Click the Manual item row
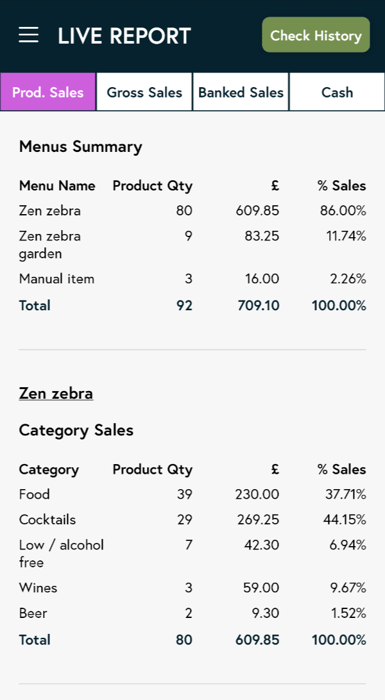The height and width of the screenshot is (700, 385). pos(192,279)
